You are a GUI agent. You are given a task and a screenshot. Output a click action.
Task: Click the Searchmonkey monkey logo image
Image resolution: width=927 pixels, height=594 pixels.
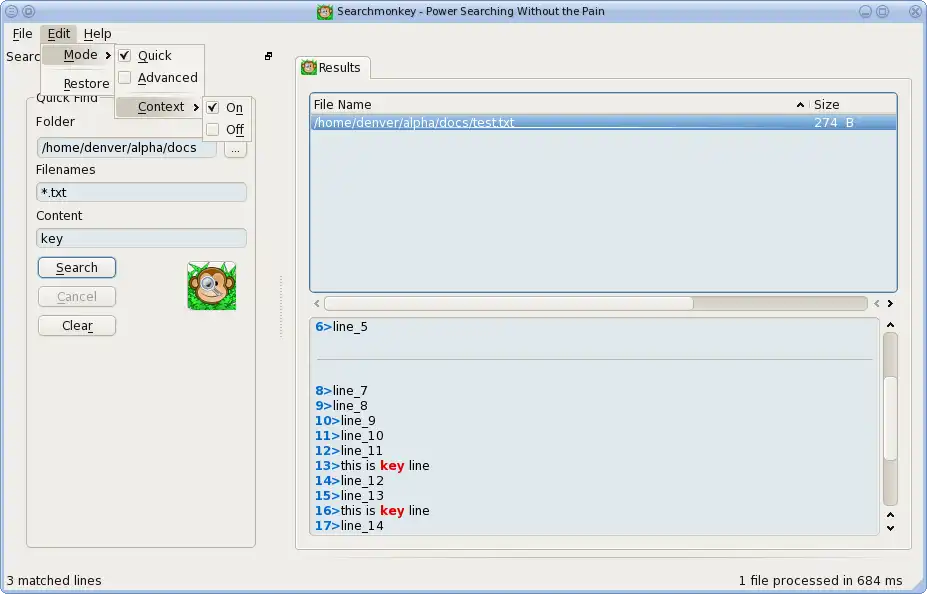pos(212,285)
